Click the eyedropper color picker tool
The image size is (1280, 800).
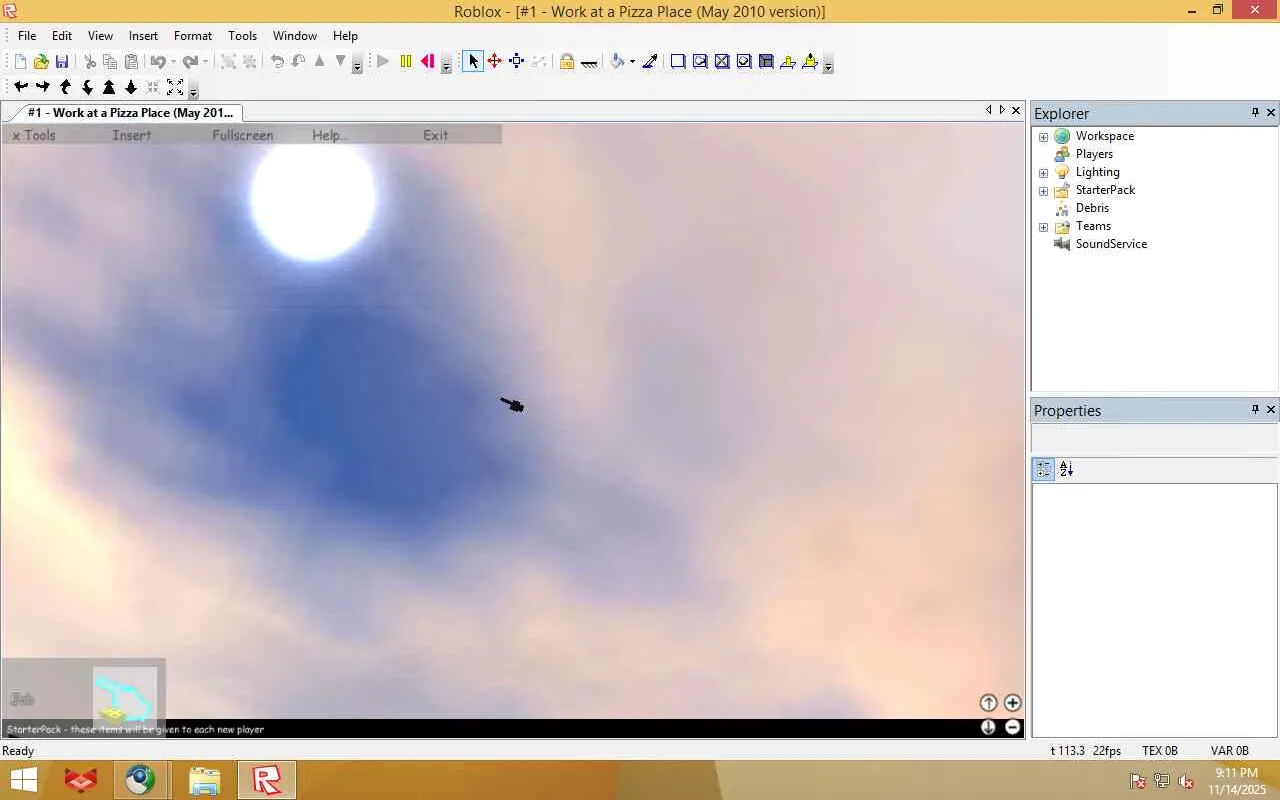click(649, 62)
